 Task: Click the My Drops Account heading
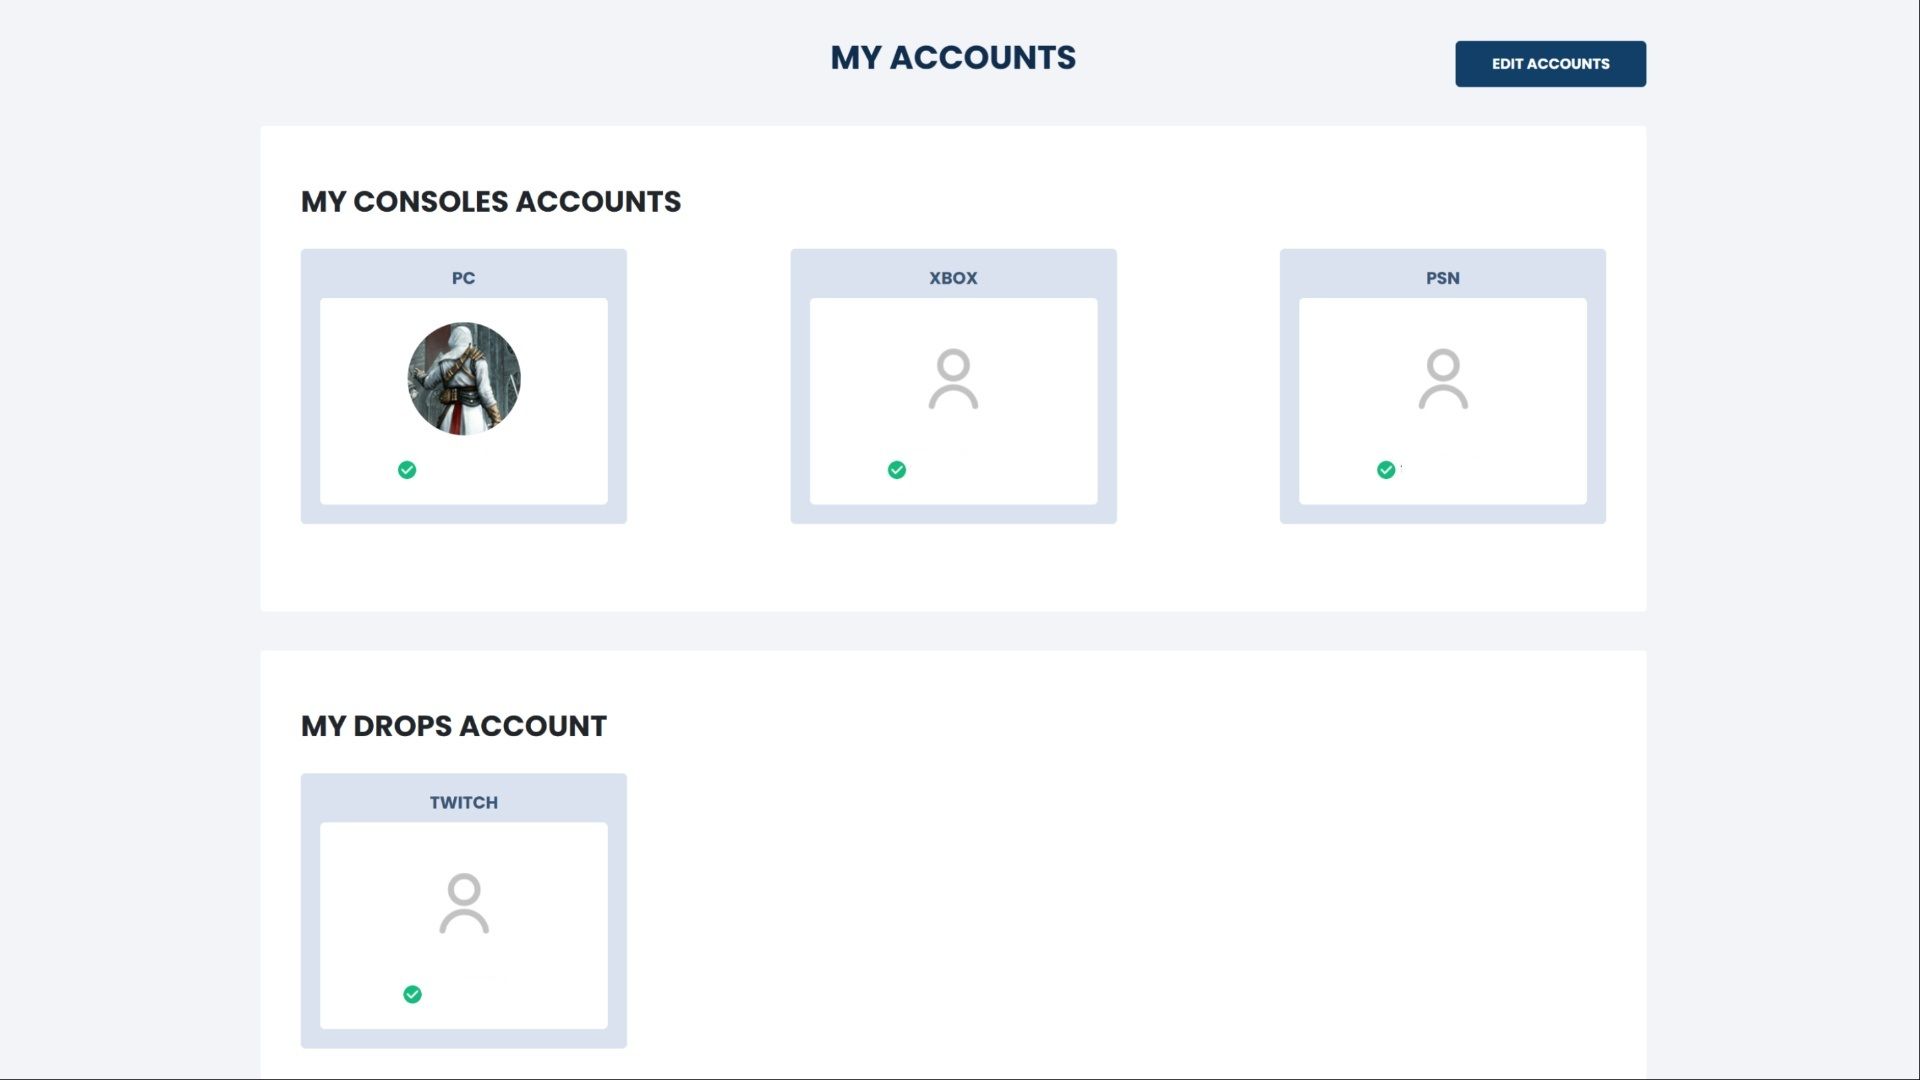pos(453,726)
